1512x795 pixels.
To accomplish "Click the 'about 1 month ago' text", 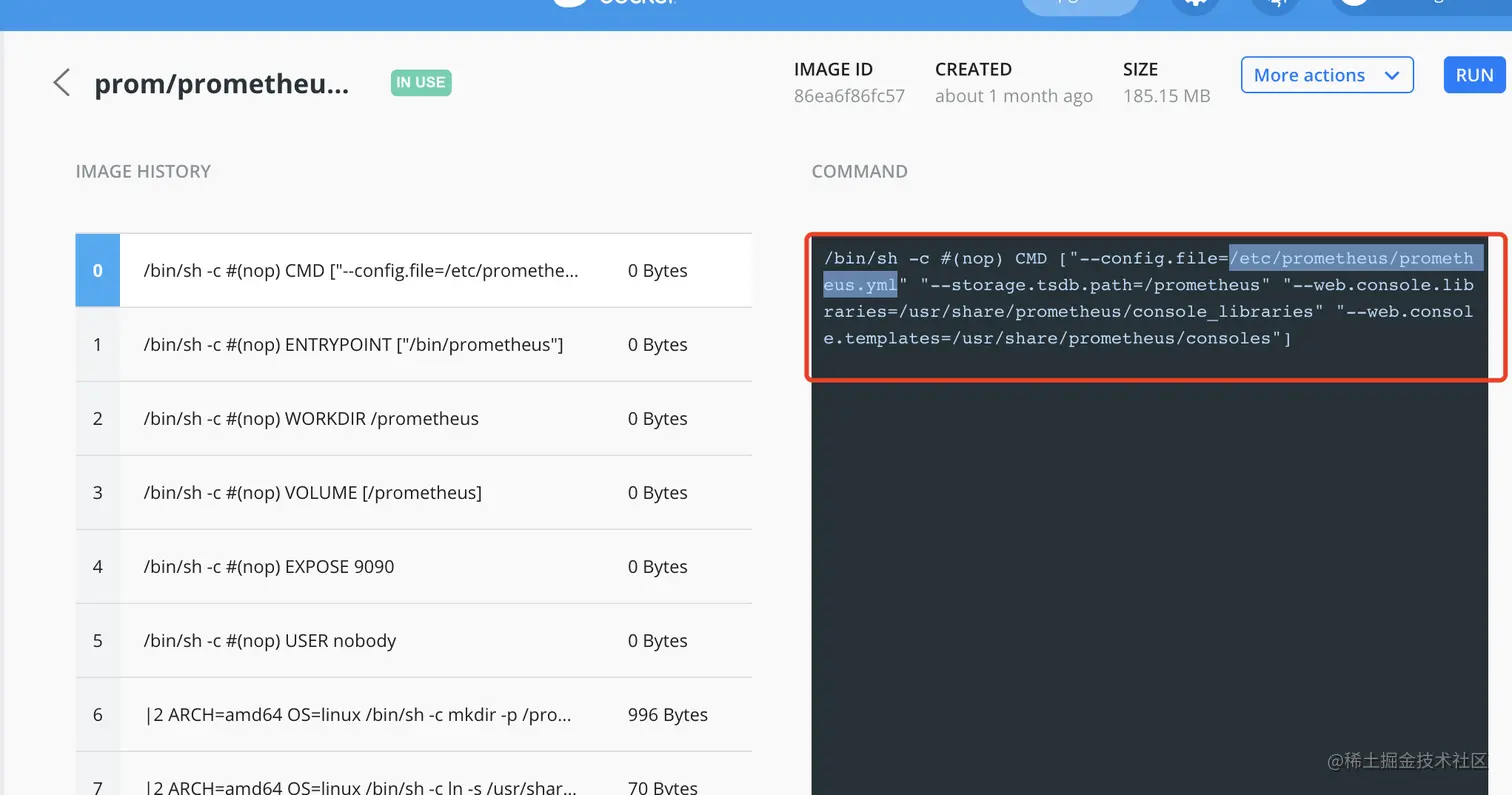I will tap(1014, 96).
